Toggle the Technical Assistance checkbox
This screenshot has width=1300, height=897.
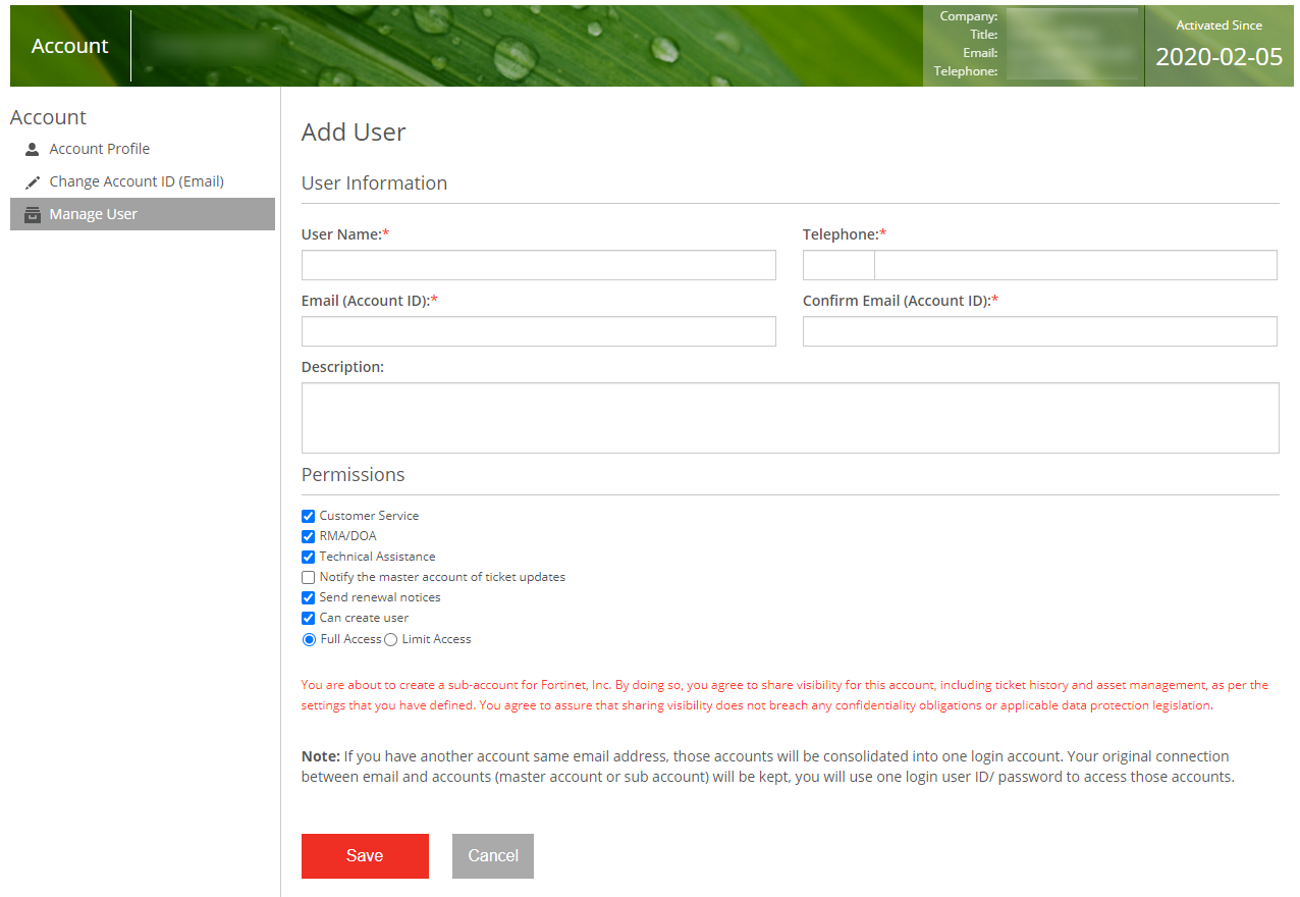(309, 557)
